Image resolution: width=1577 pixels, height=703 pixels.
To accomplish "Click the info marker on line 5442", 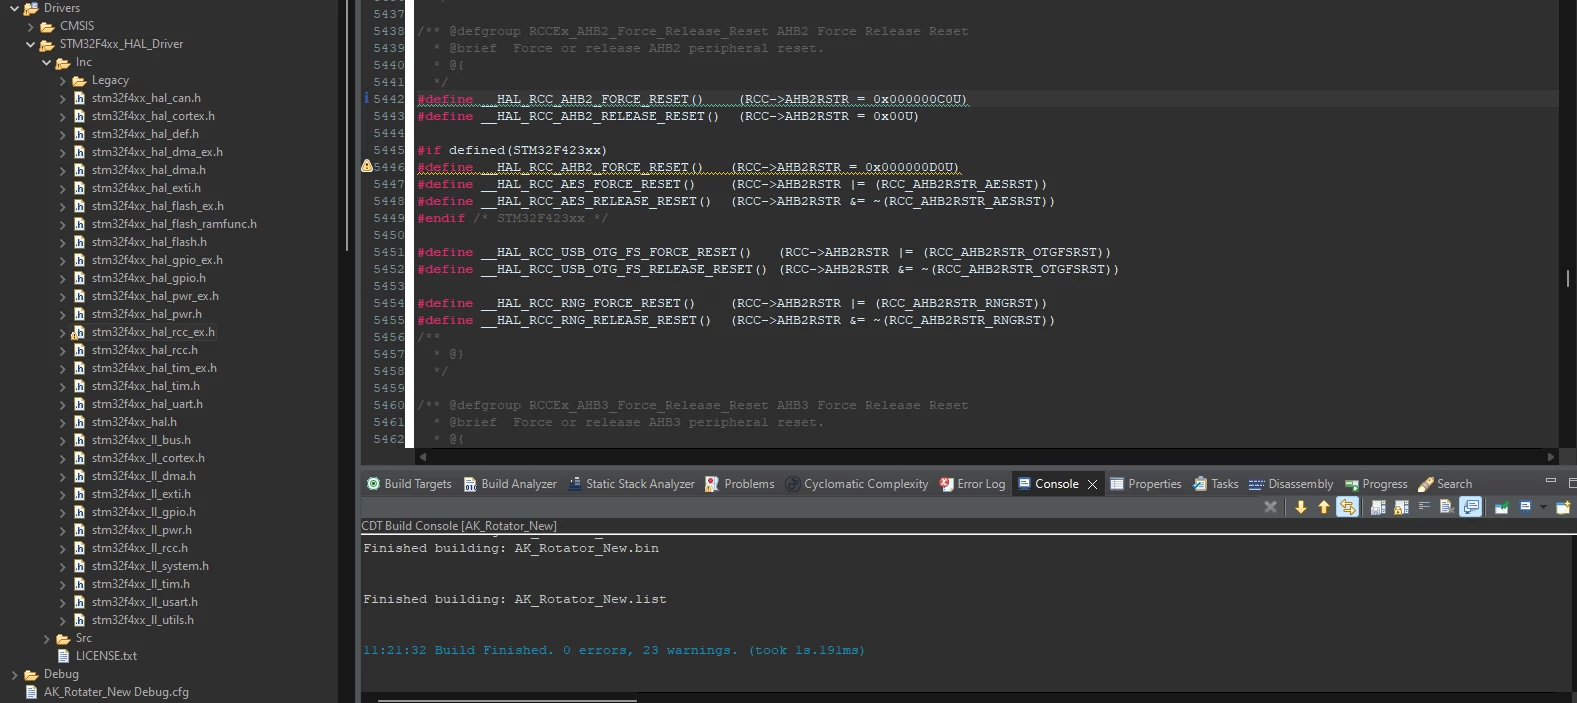I will (x=366, y=98).
